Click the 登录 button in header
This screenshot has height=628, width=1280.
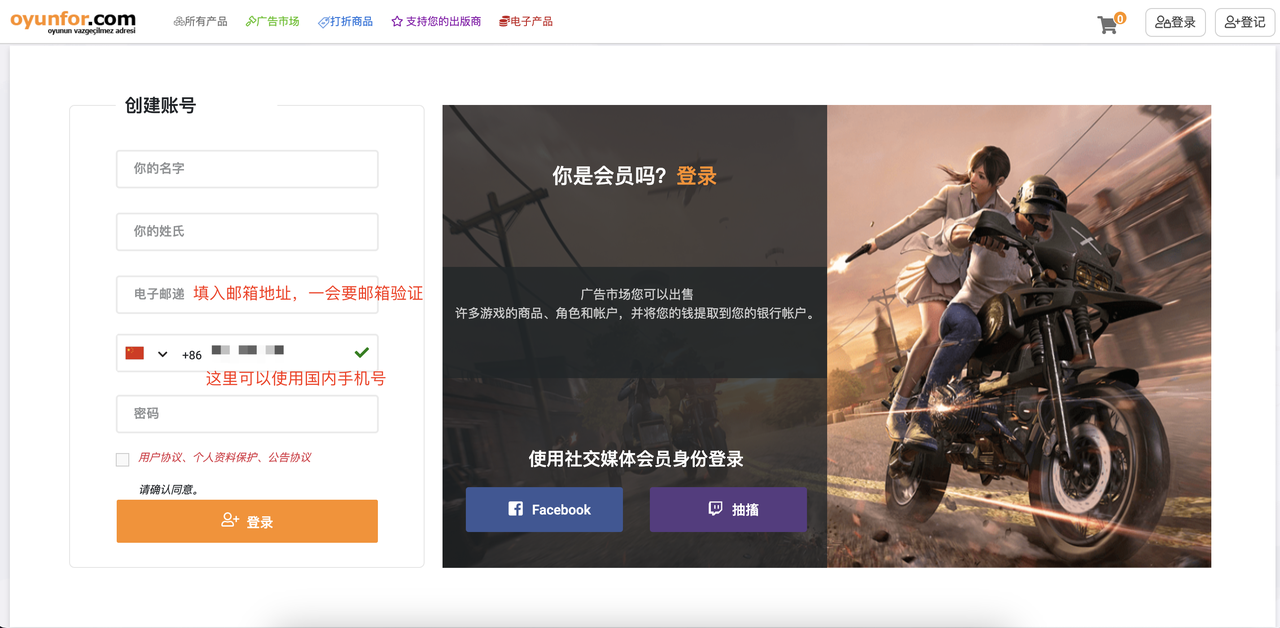click(1175, 22)
